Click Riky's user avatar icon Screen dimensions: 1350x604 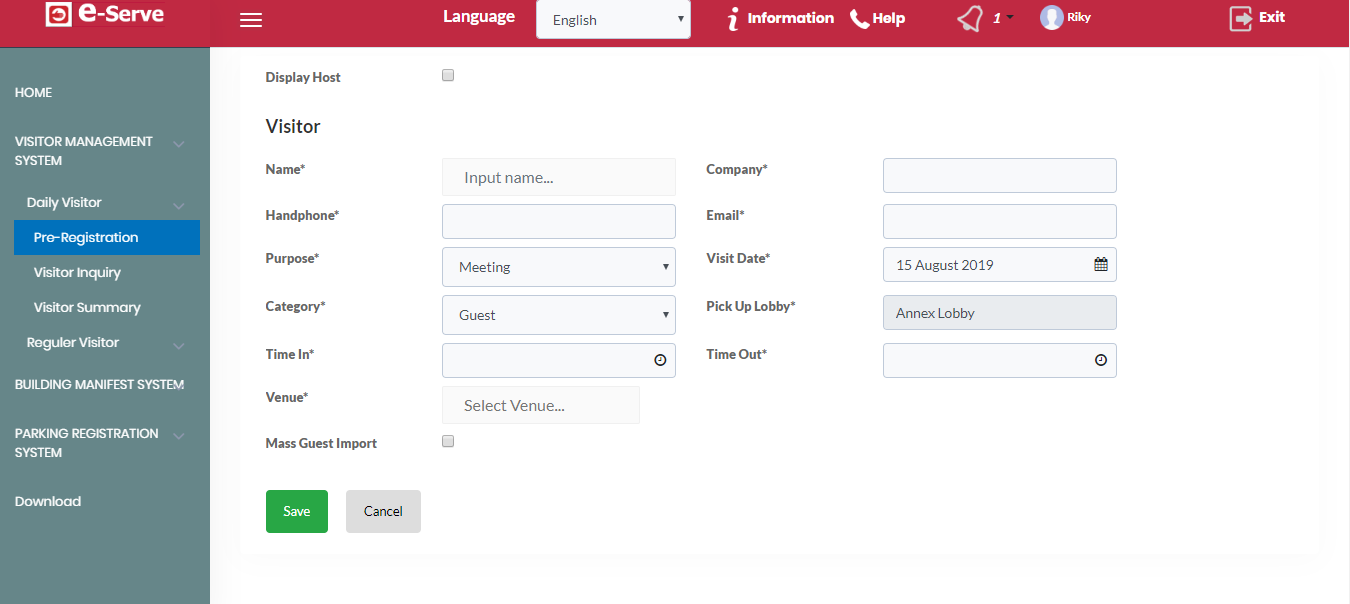tap(1051, 18)
